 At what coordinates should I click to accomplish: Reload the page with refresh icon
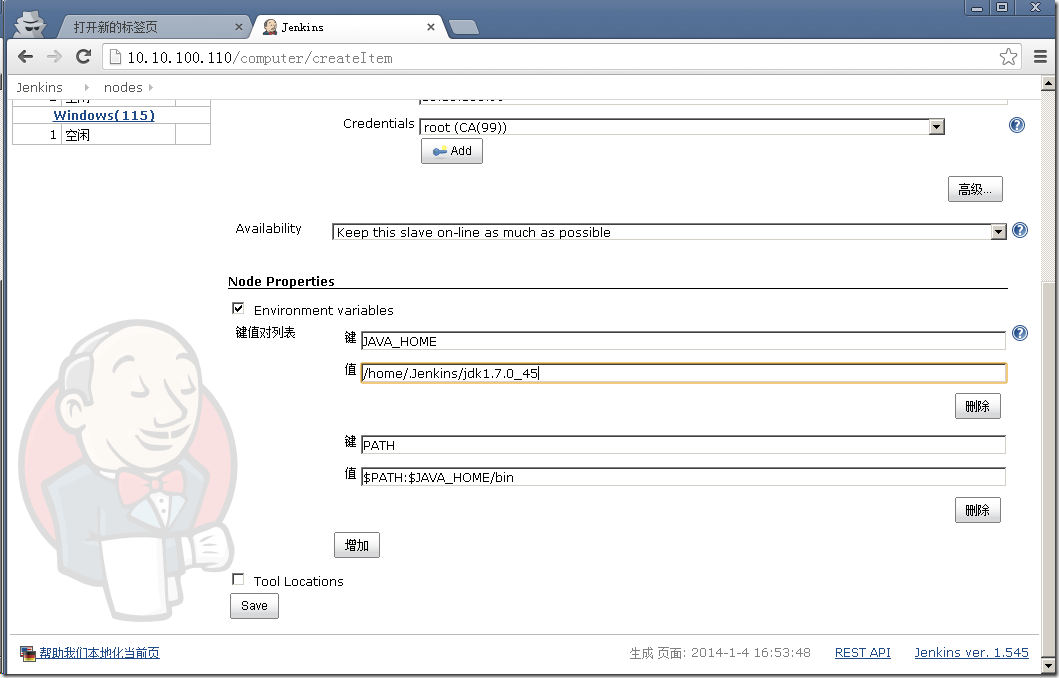pyautogui.click(x=83, y=57)
